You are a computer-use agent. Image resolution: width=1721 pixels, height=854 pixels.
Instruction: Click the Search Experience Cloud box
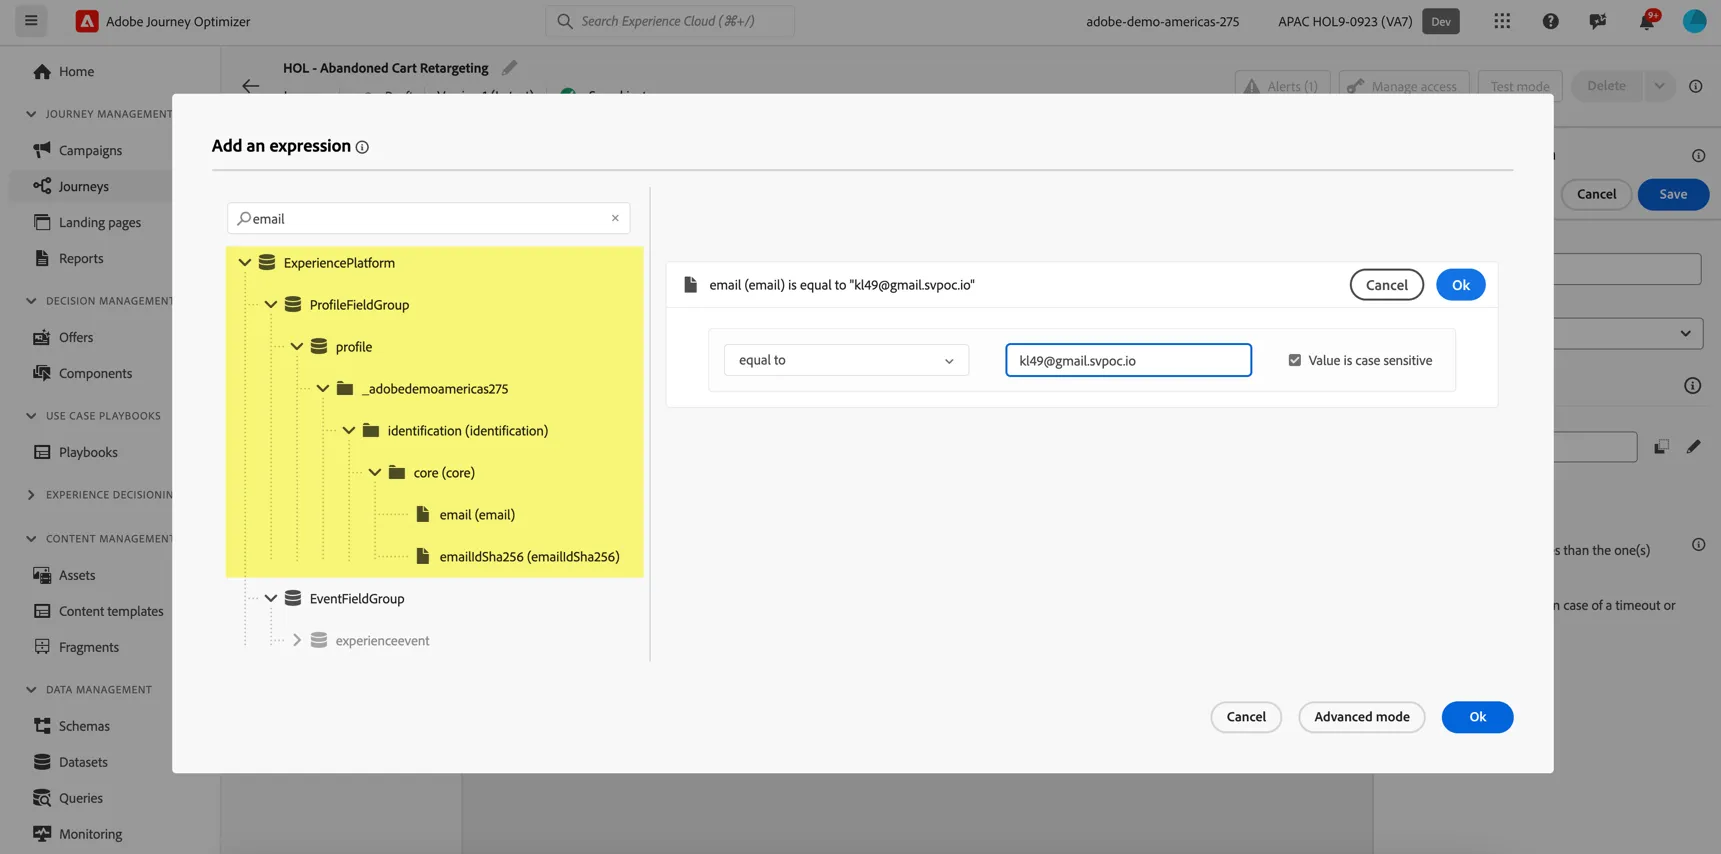coord(670,21)
